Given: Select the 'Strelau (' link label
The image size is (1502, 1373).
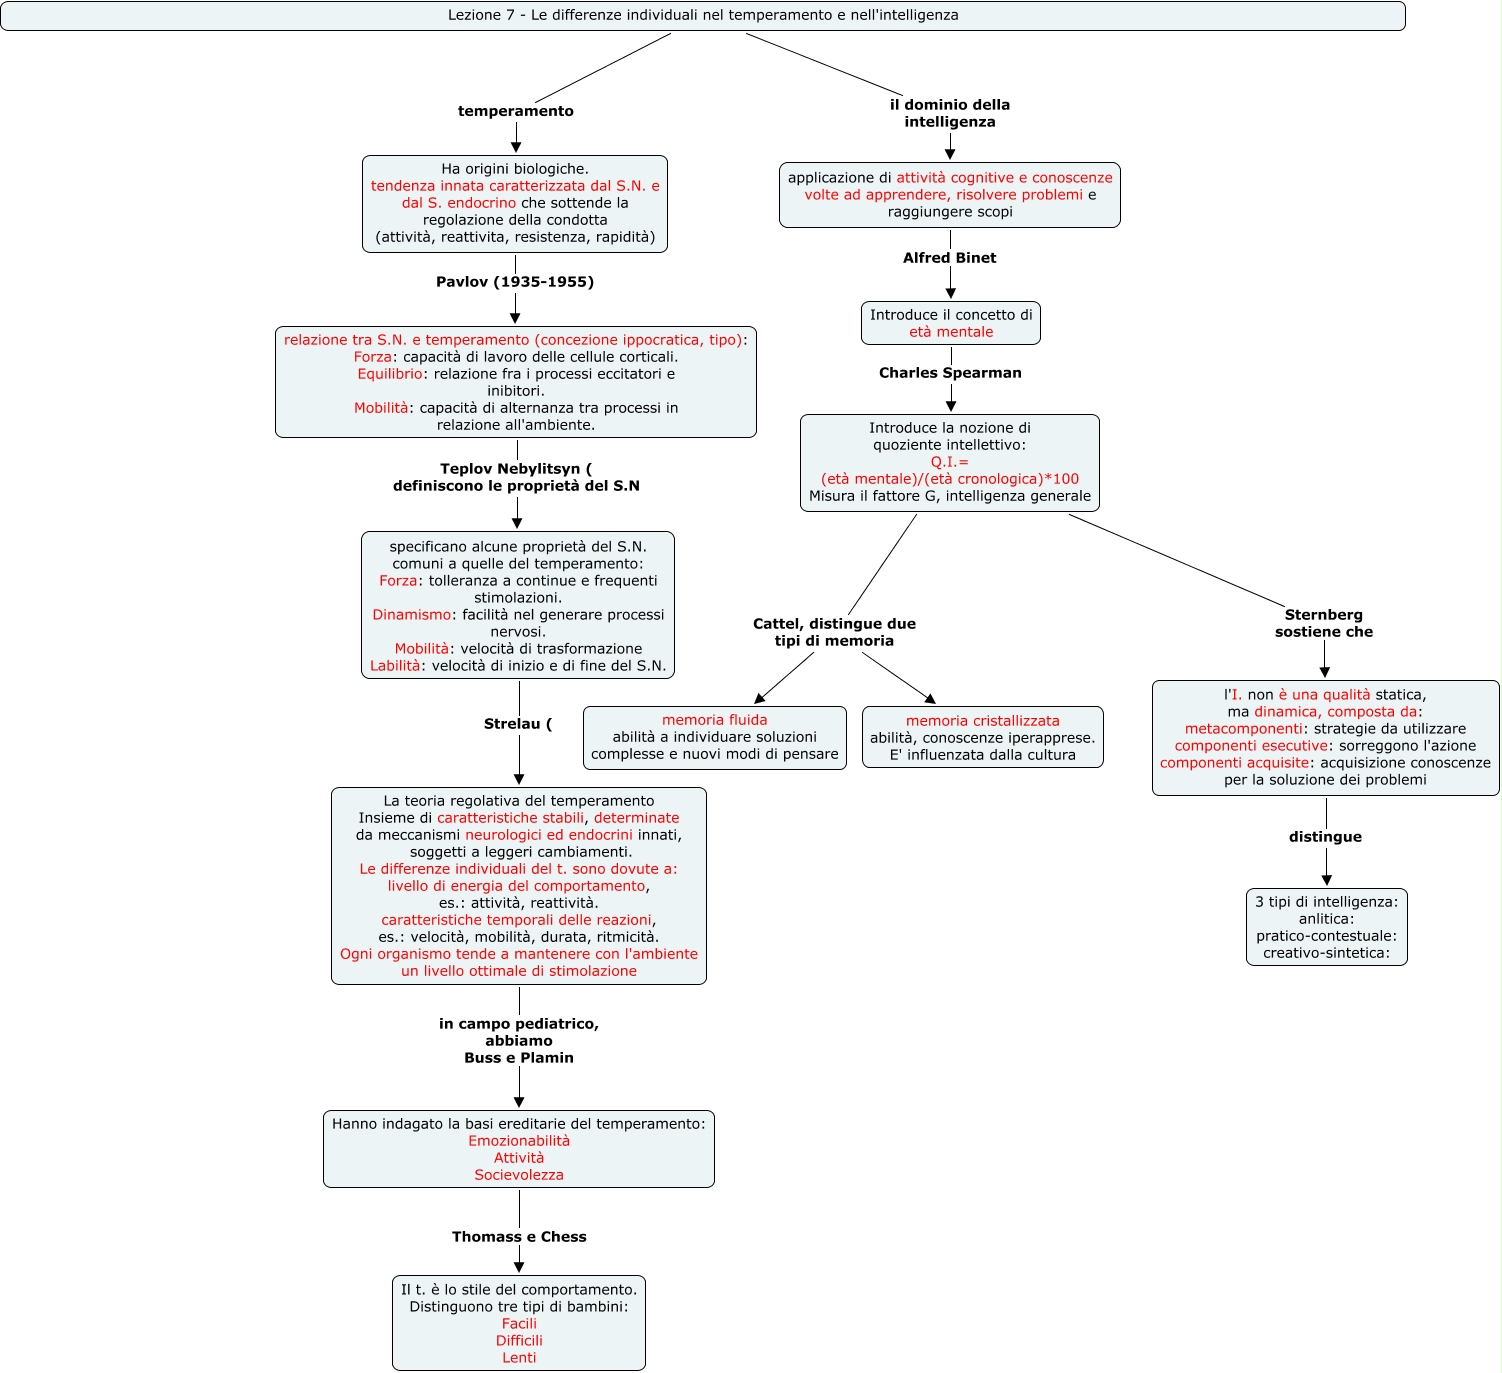Looking at the screenshot, I should (x=517, y=724).
